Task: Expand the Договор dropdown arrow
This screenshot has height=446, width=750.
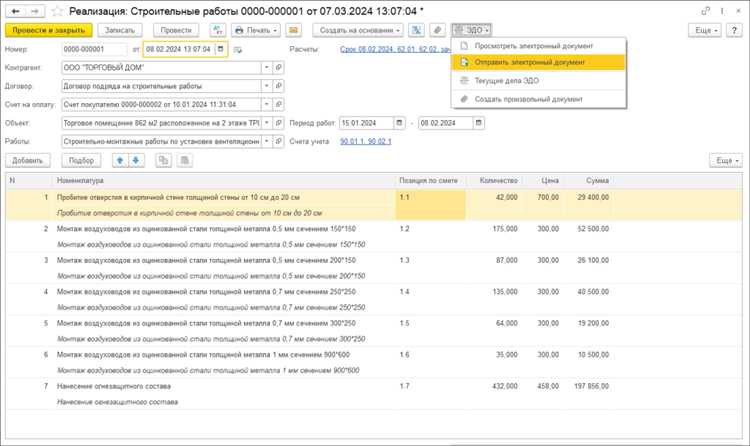Action: pos(267,86)
